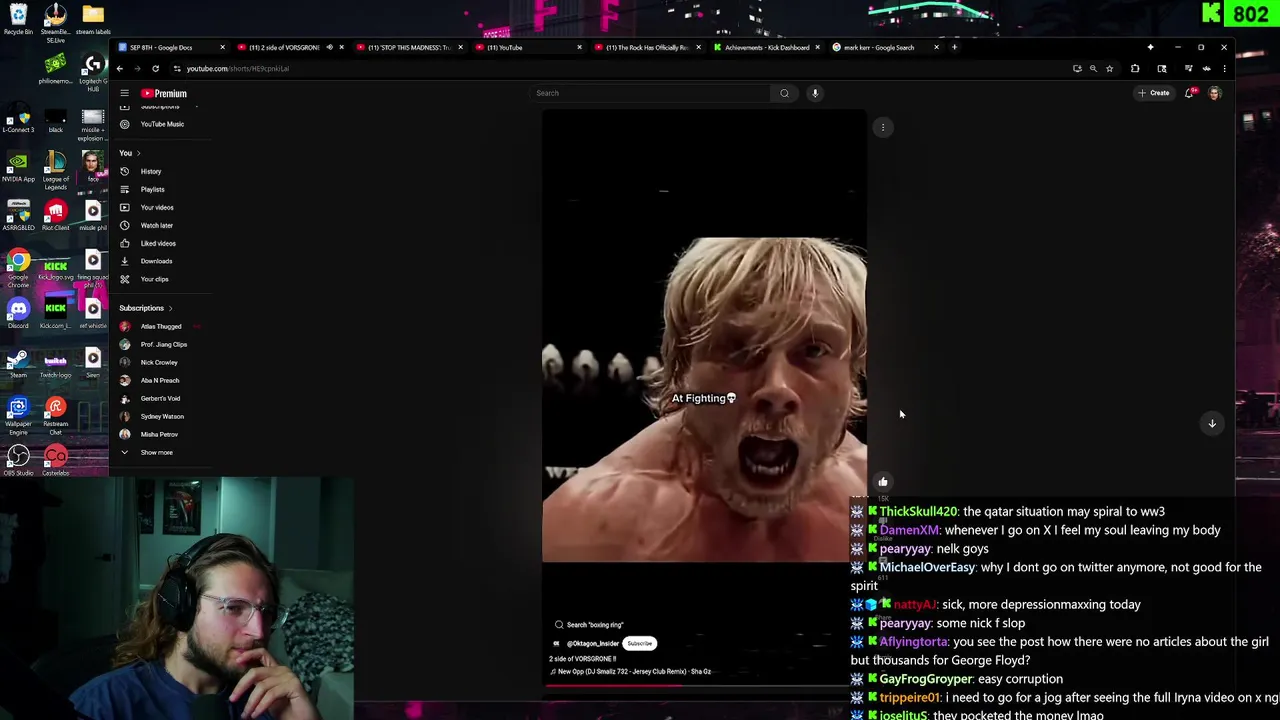Open Steam desktop shortcut

(18, 363)
